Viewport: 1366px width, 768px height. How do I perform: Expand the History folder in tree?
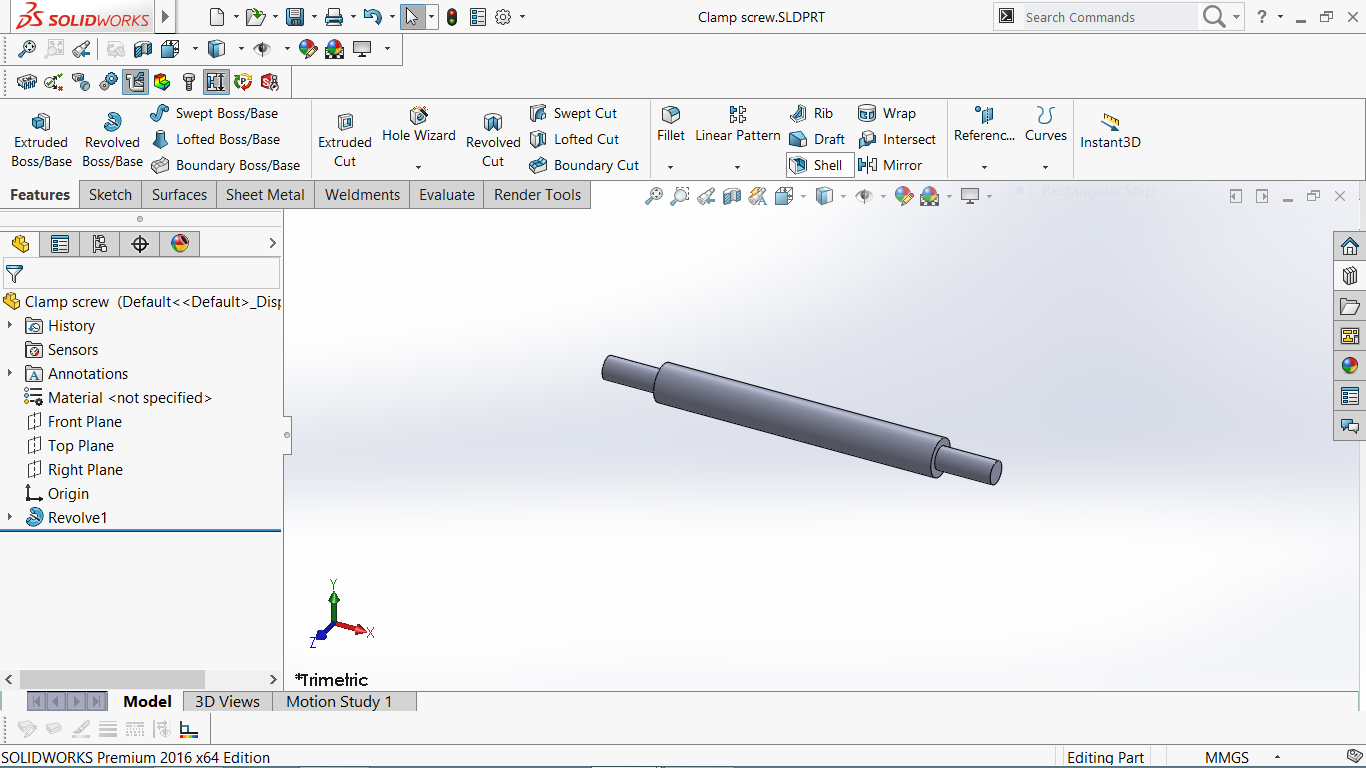[x=11, y=325]
